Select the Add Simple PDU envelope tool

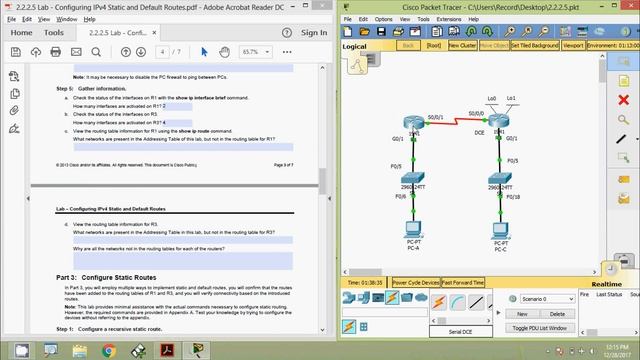[623, 180]
